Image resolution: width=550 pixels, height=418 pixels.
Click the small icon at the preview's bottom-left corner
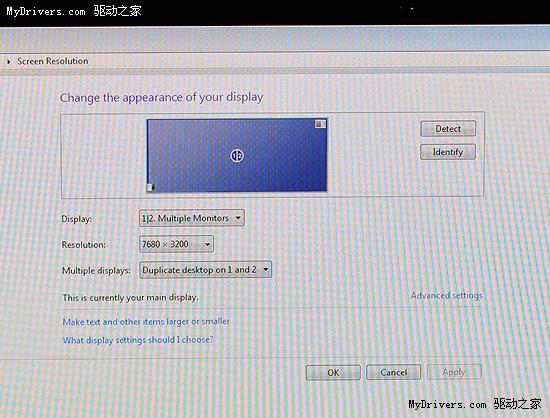pos(150,188)
